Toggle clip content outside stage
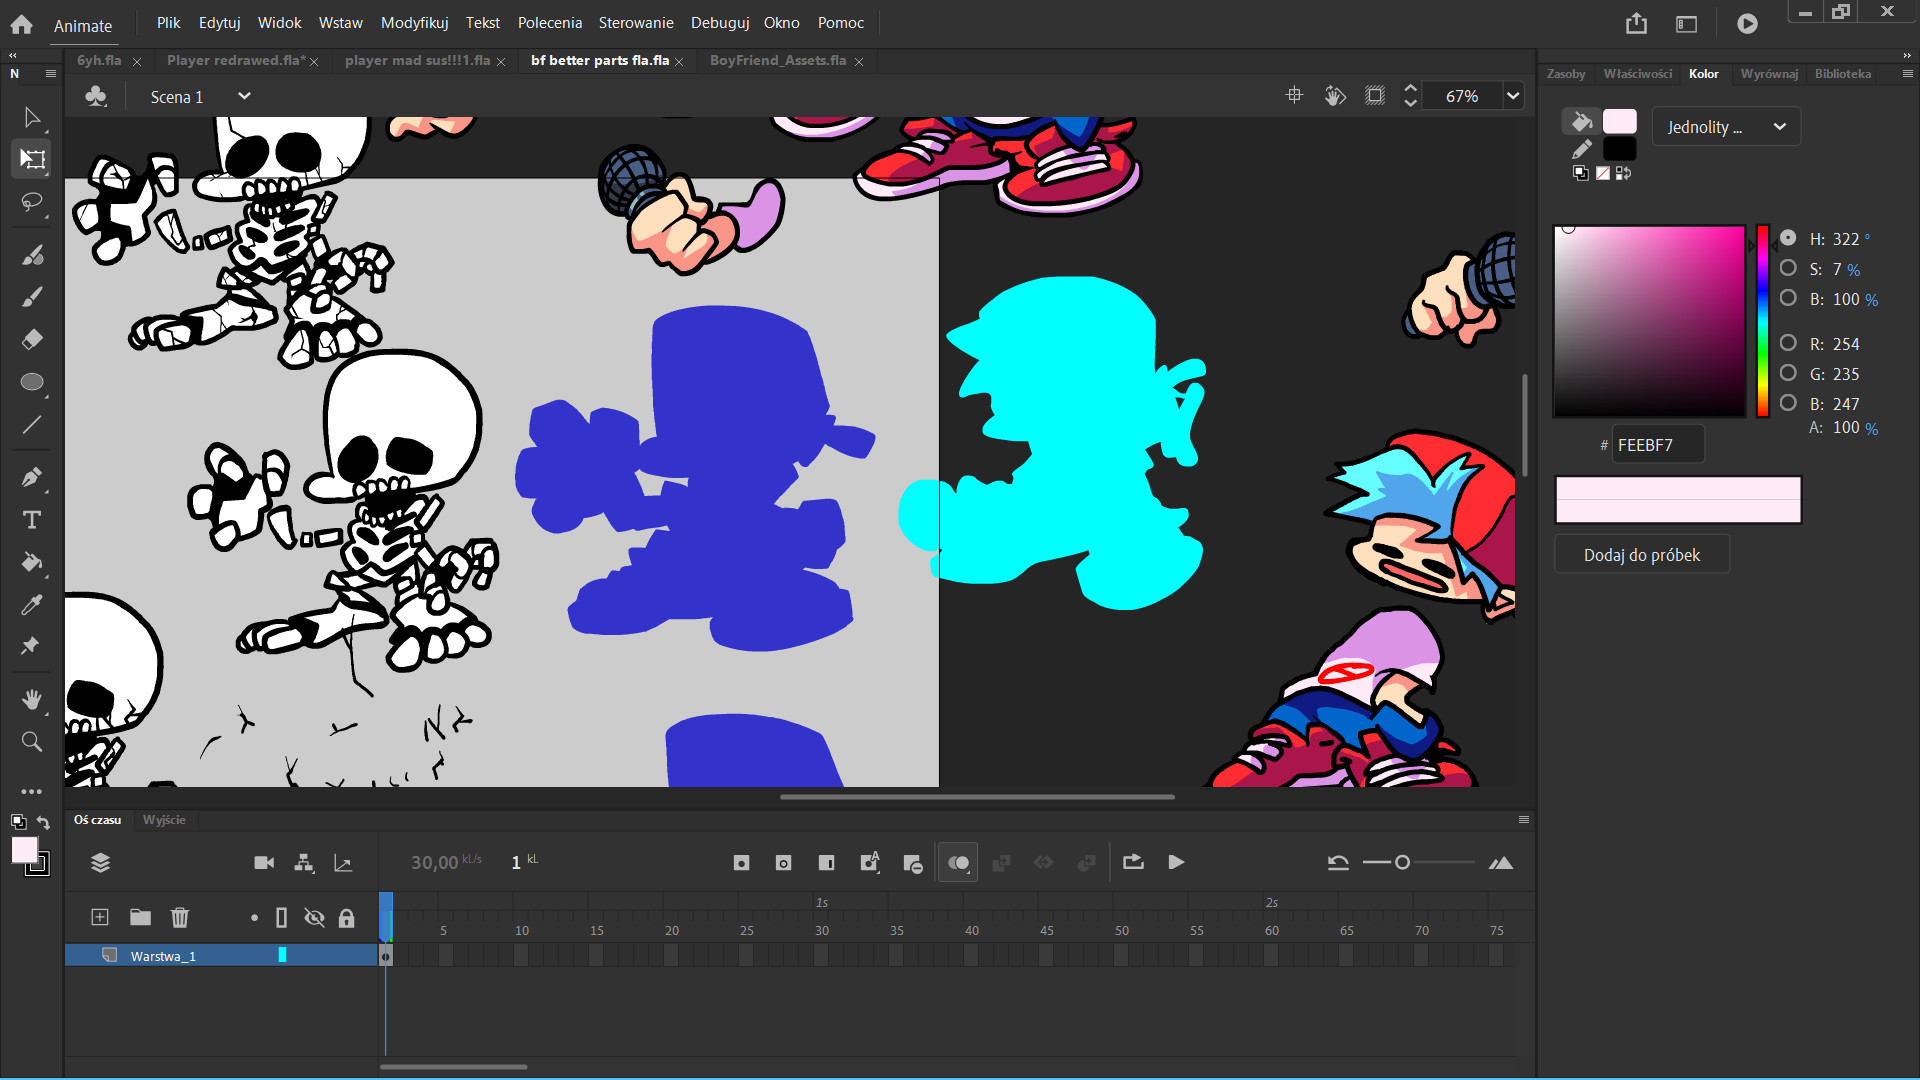 point(1375,96)
